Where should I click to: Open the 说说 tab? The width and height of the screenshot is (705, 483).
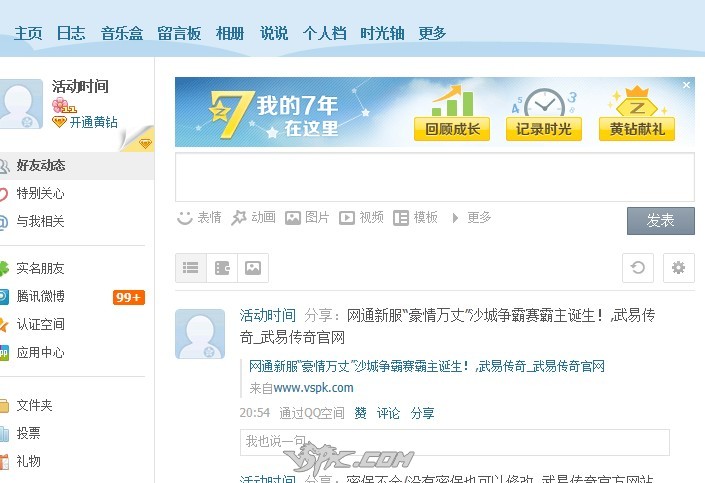(x=274, y=33)
